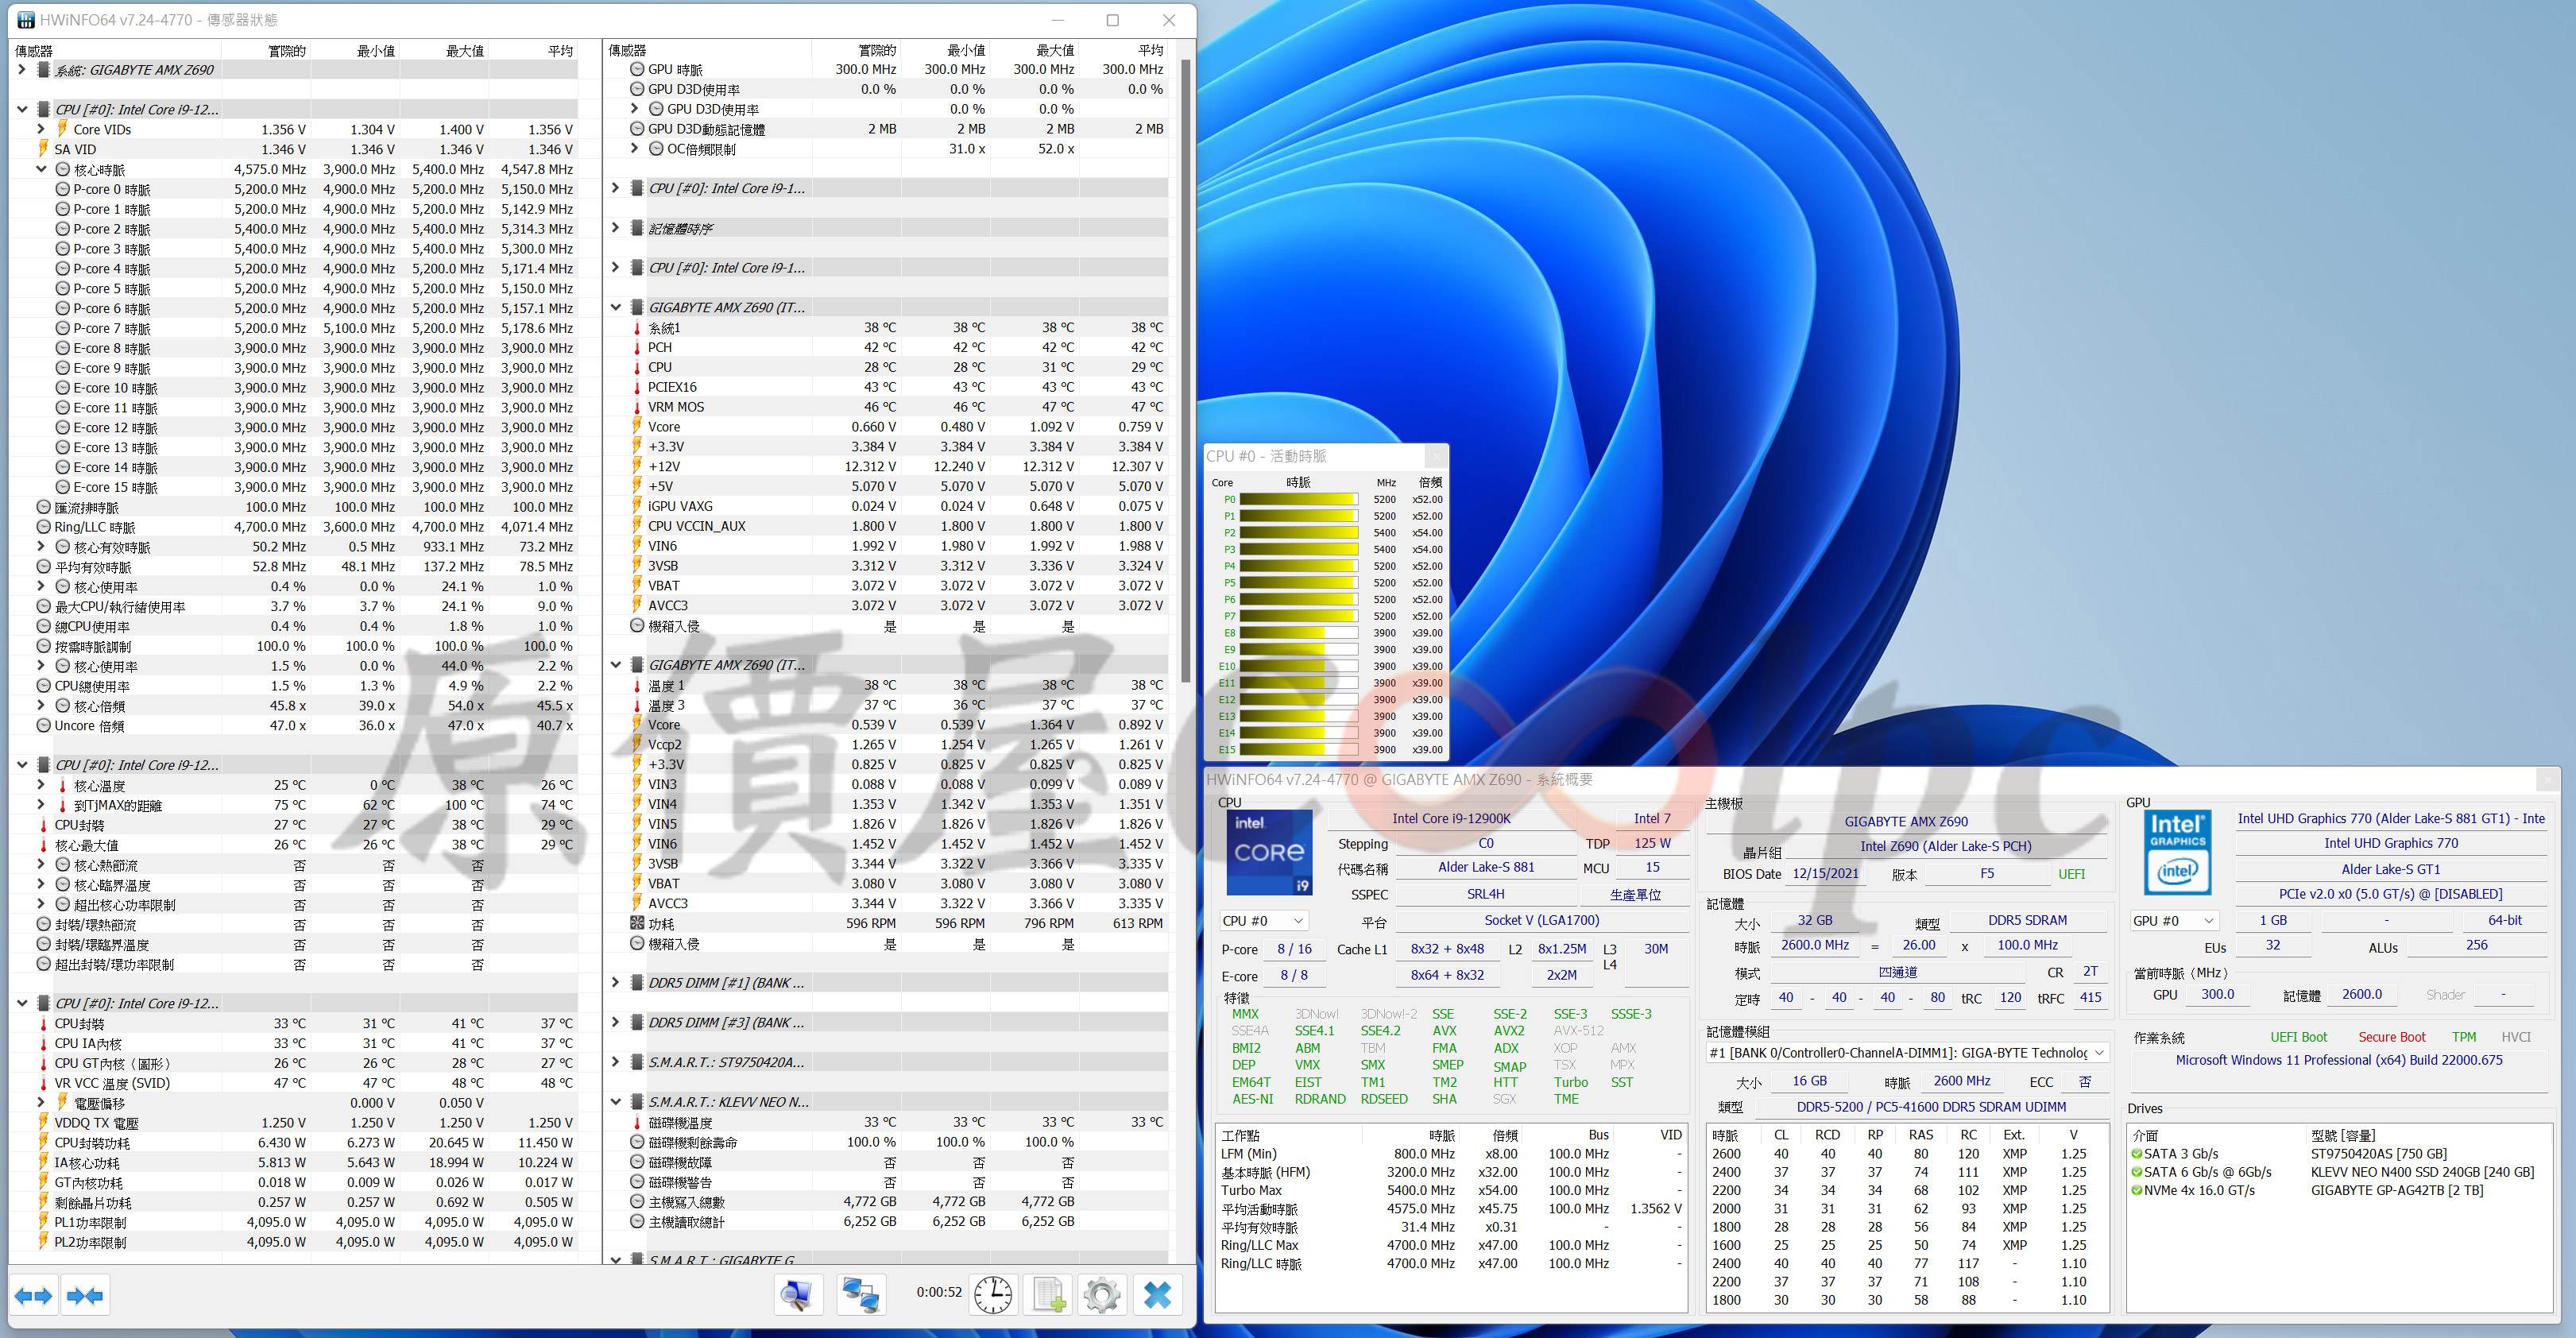Open the GPU #0 selector dropdown
This screenshot has height=1338, width=2576.
pos(2174,921)
